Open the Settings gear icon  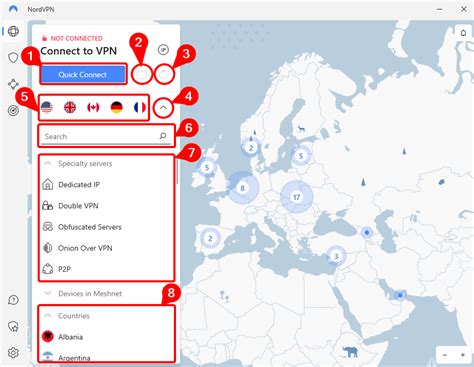pyautogui.click(x=13, y=352)
